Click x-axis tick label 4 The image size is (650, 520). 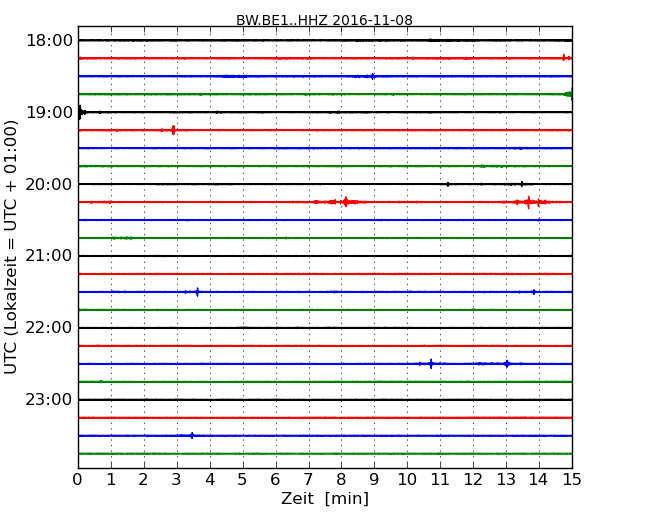(x=210, y=480)
